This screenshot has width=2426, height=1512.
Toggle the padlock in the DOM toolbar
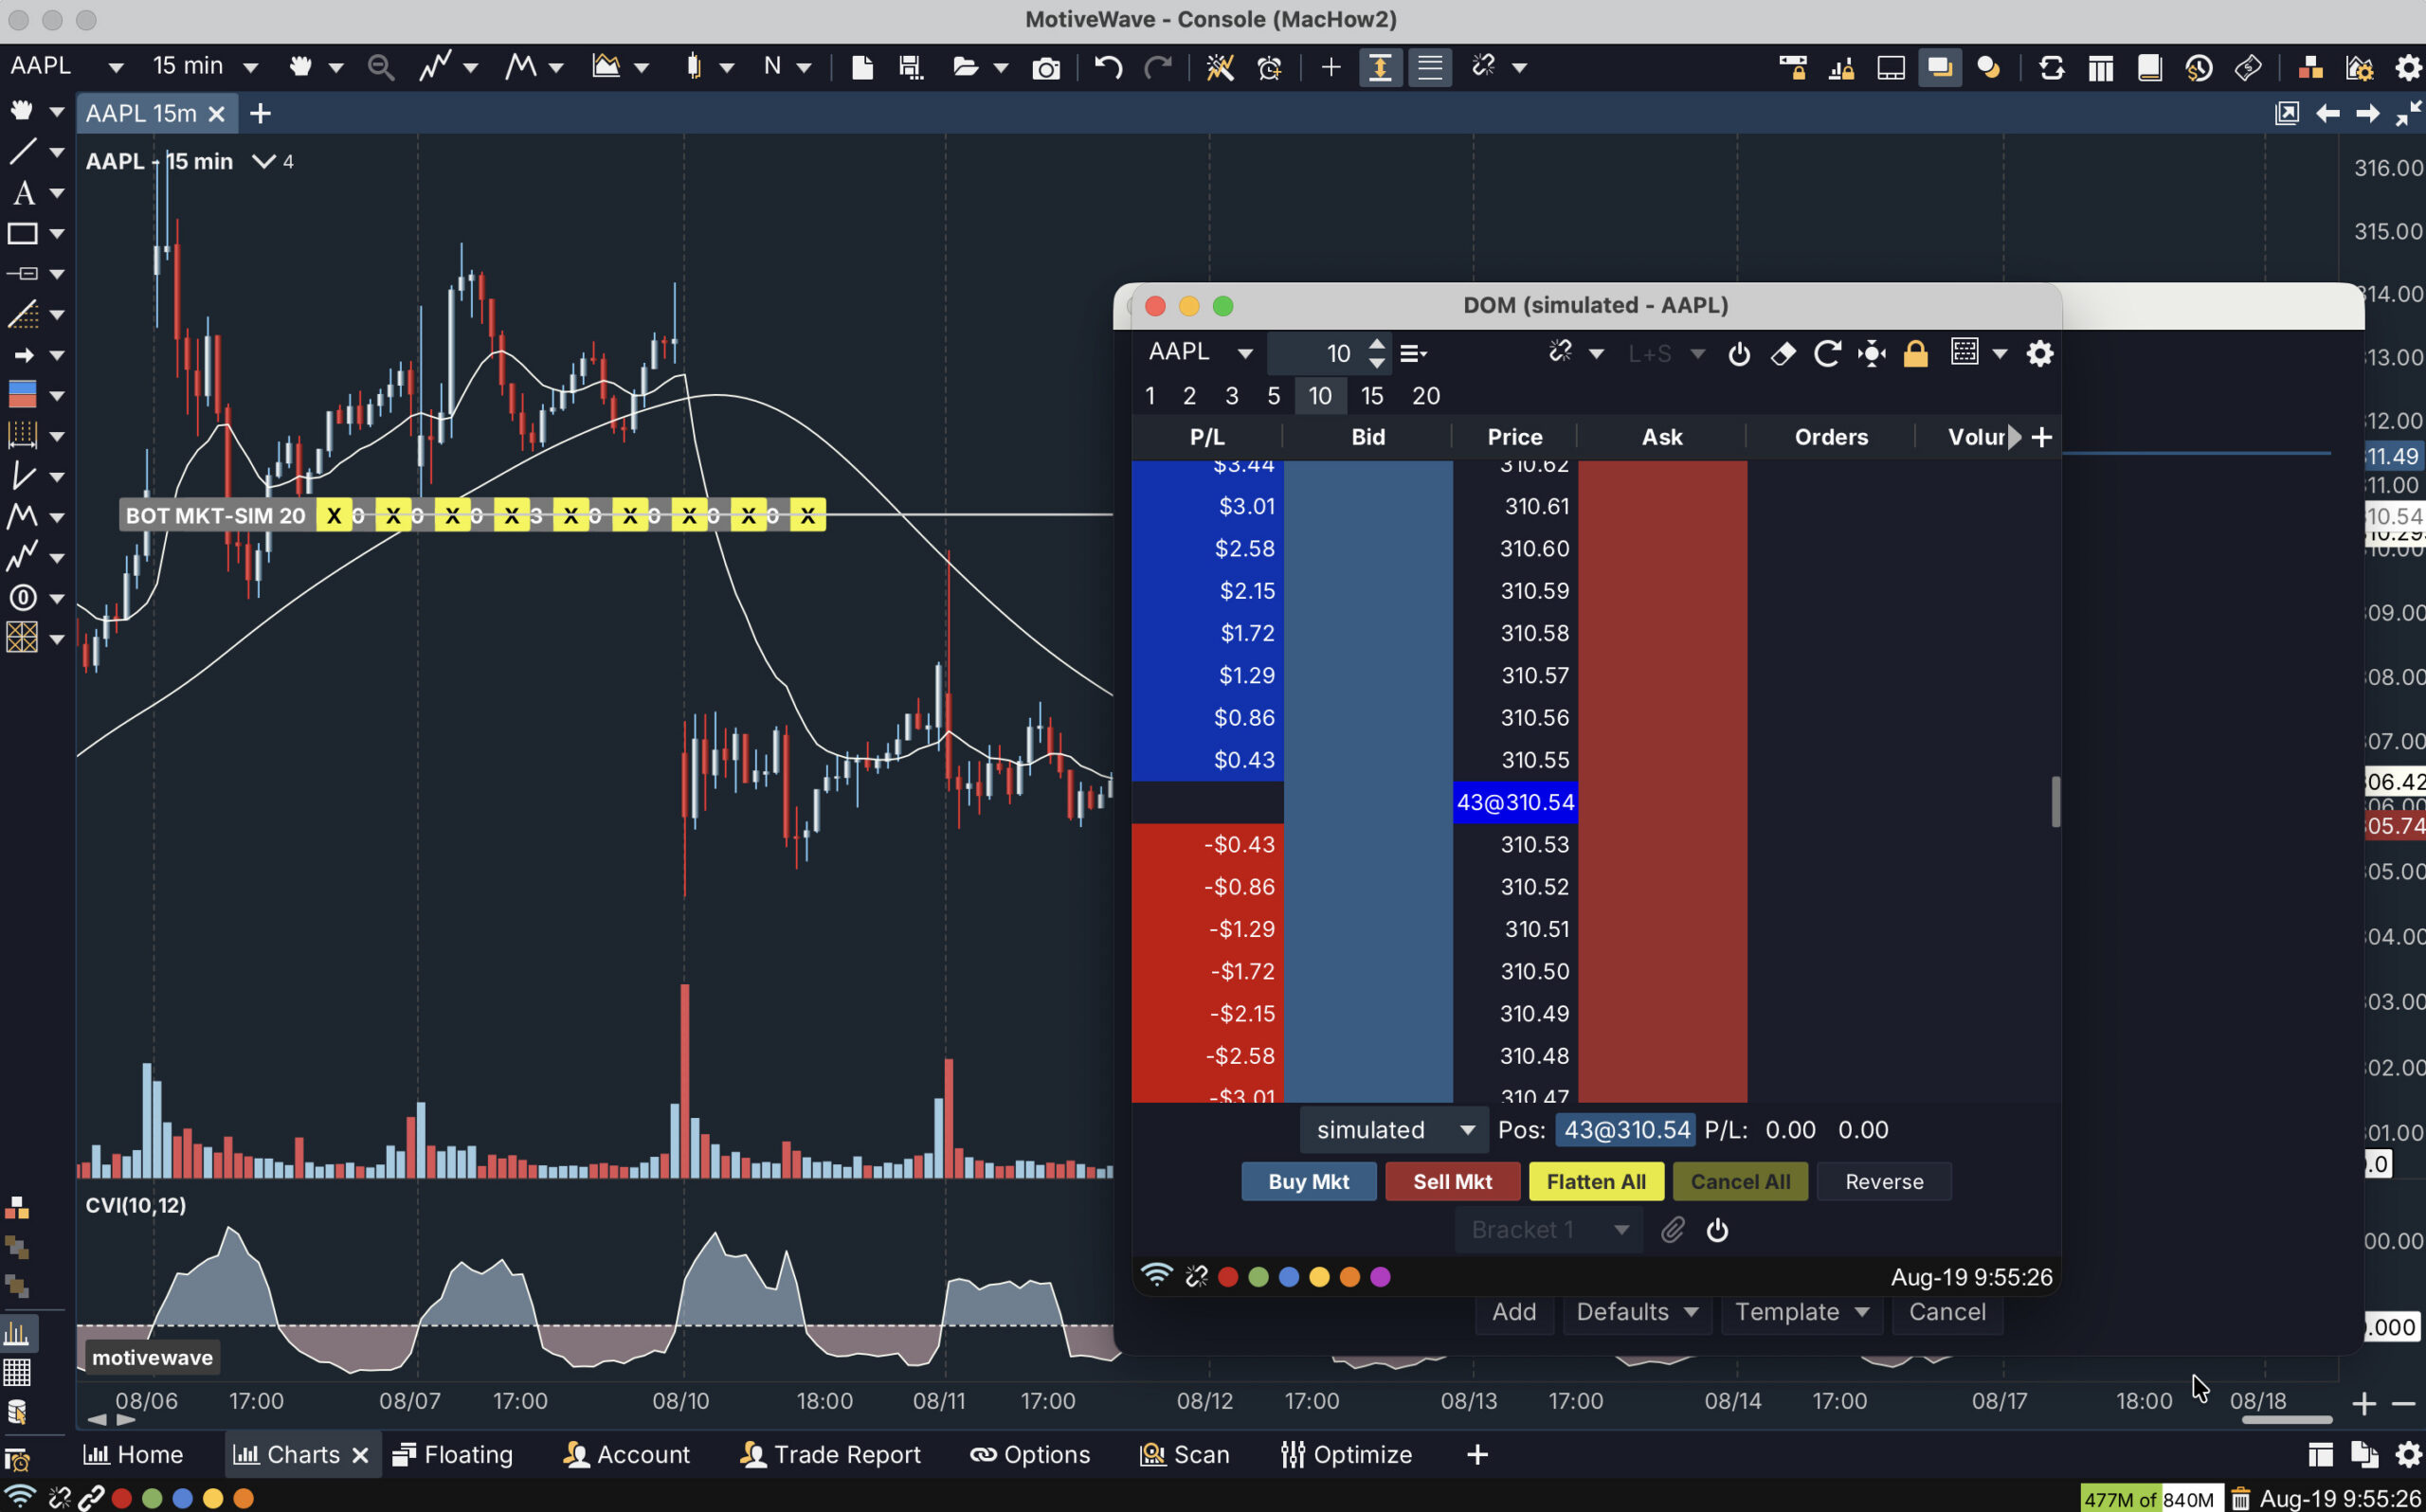1915,354
